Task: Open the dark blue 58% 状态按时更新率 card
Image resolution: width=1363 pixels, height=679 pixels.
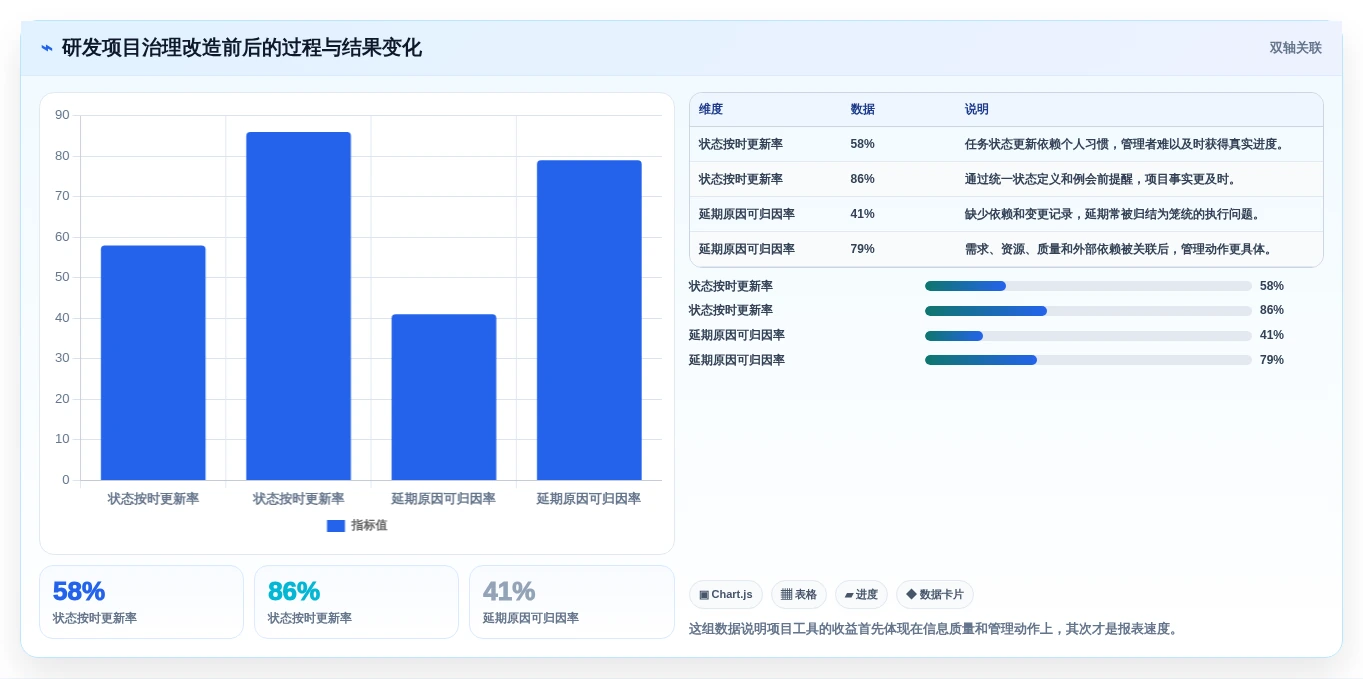Action: [141, 602]
